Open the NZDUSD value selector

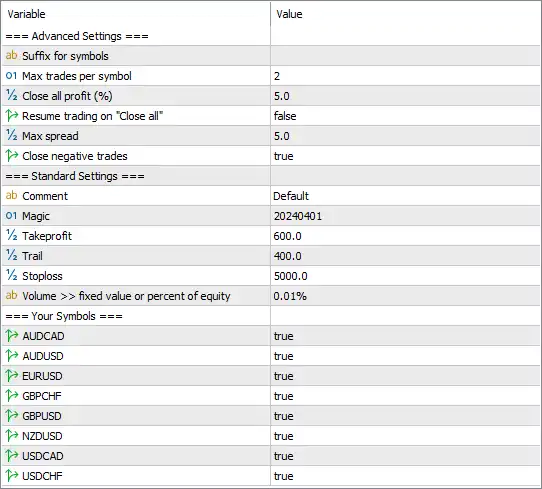point(405,436)
